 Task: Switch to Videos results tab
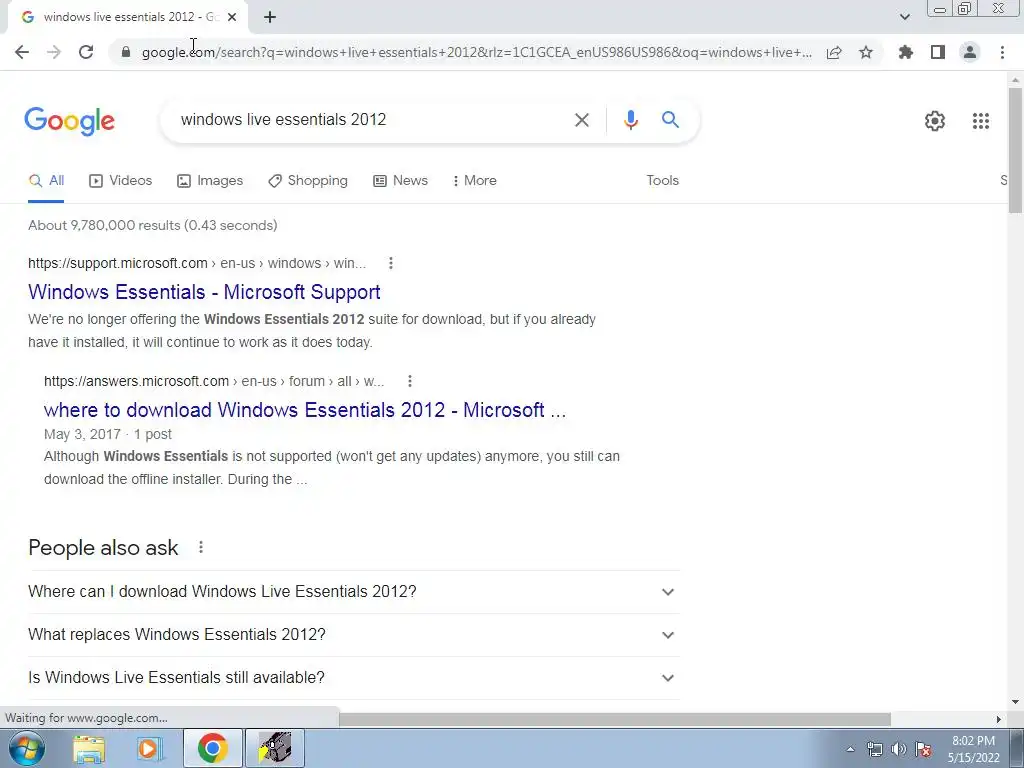[x=121, y=181]
